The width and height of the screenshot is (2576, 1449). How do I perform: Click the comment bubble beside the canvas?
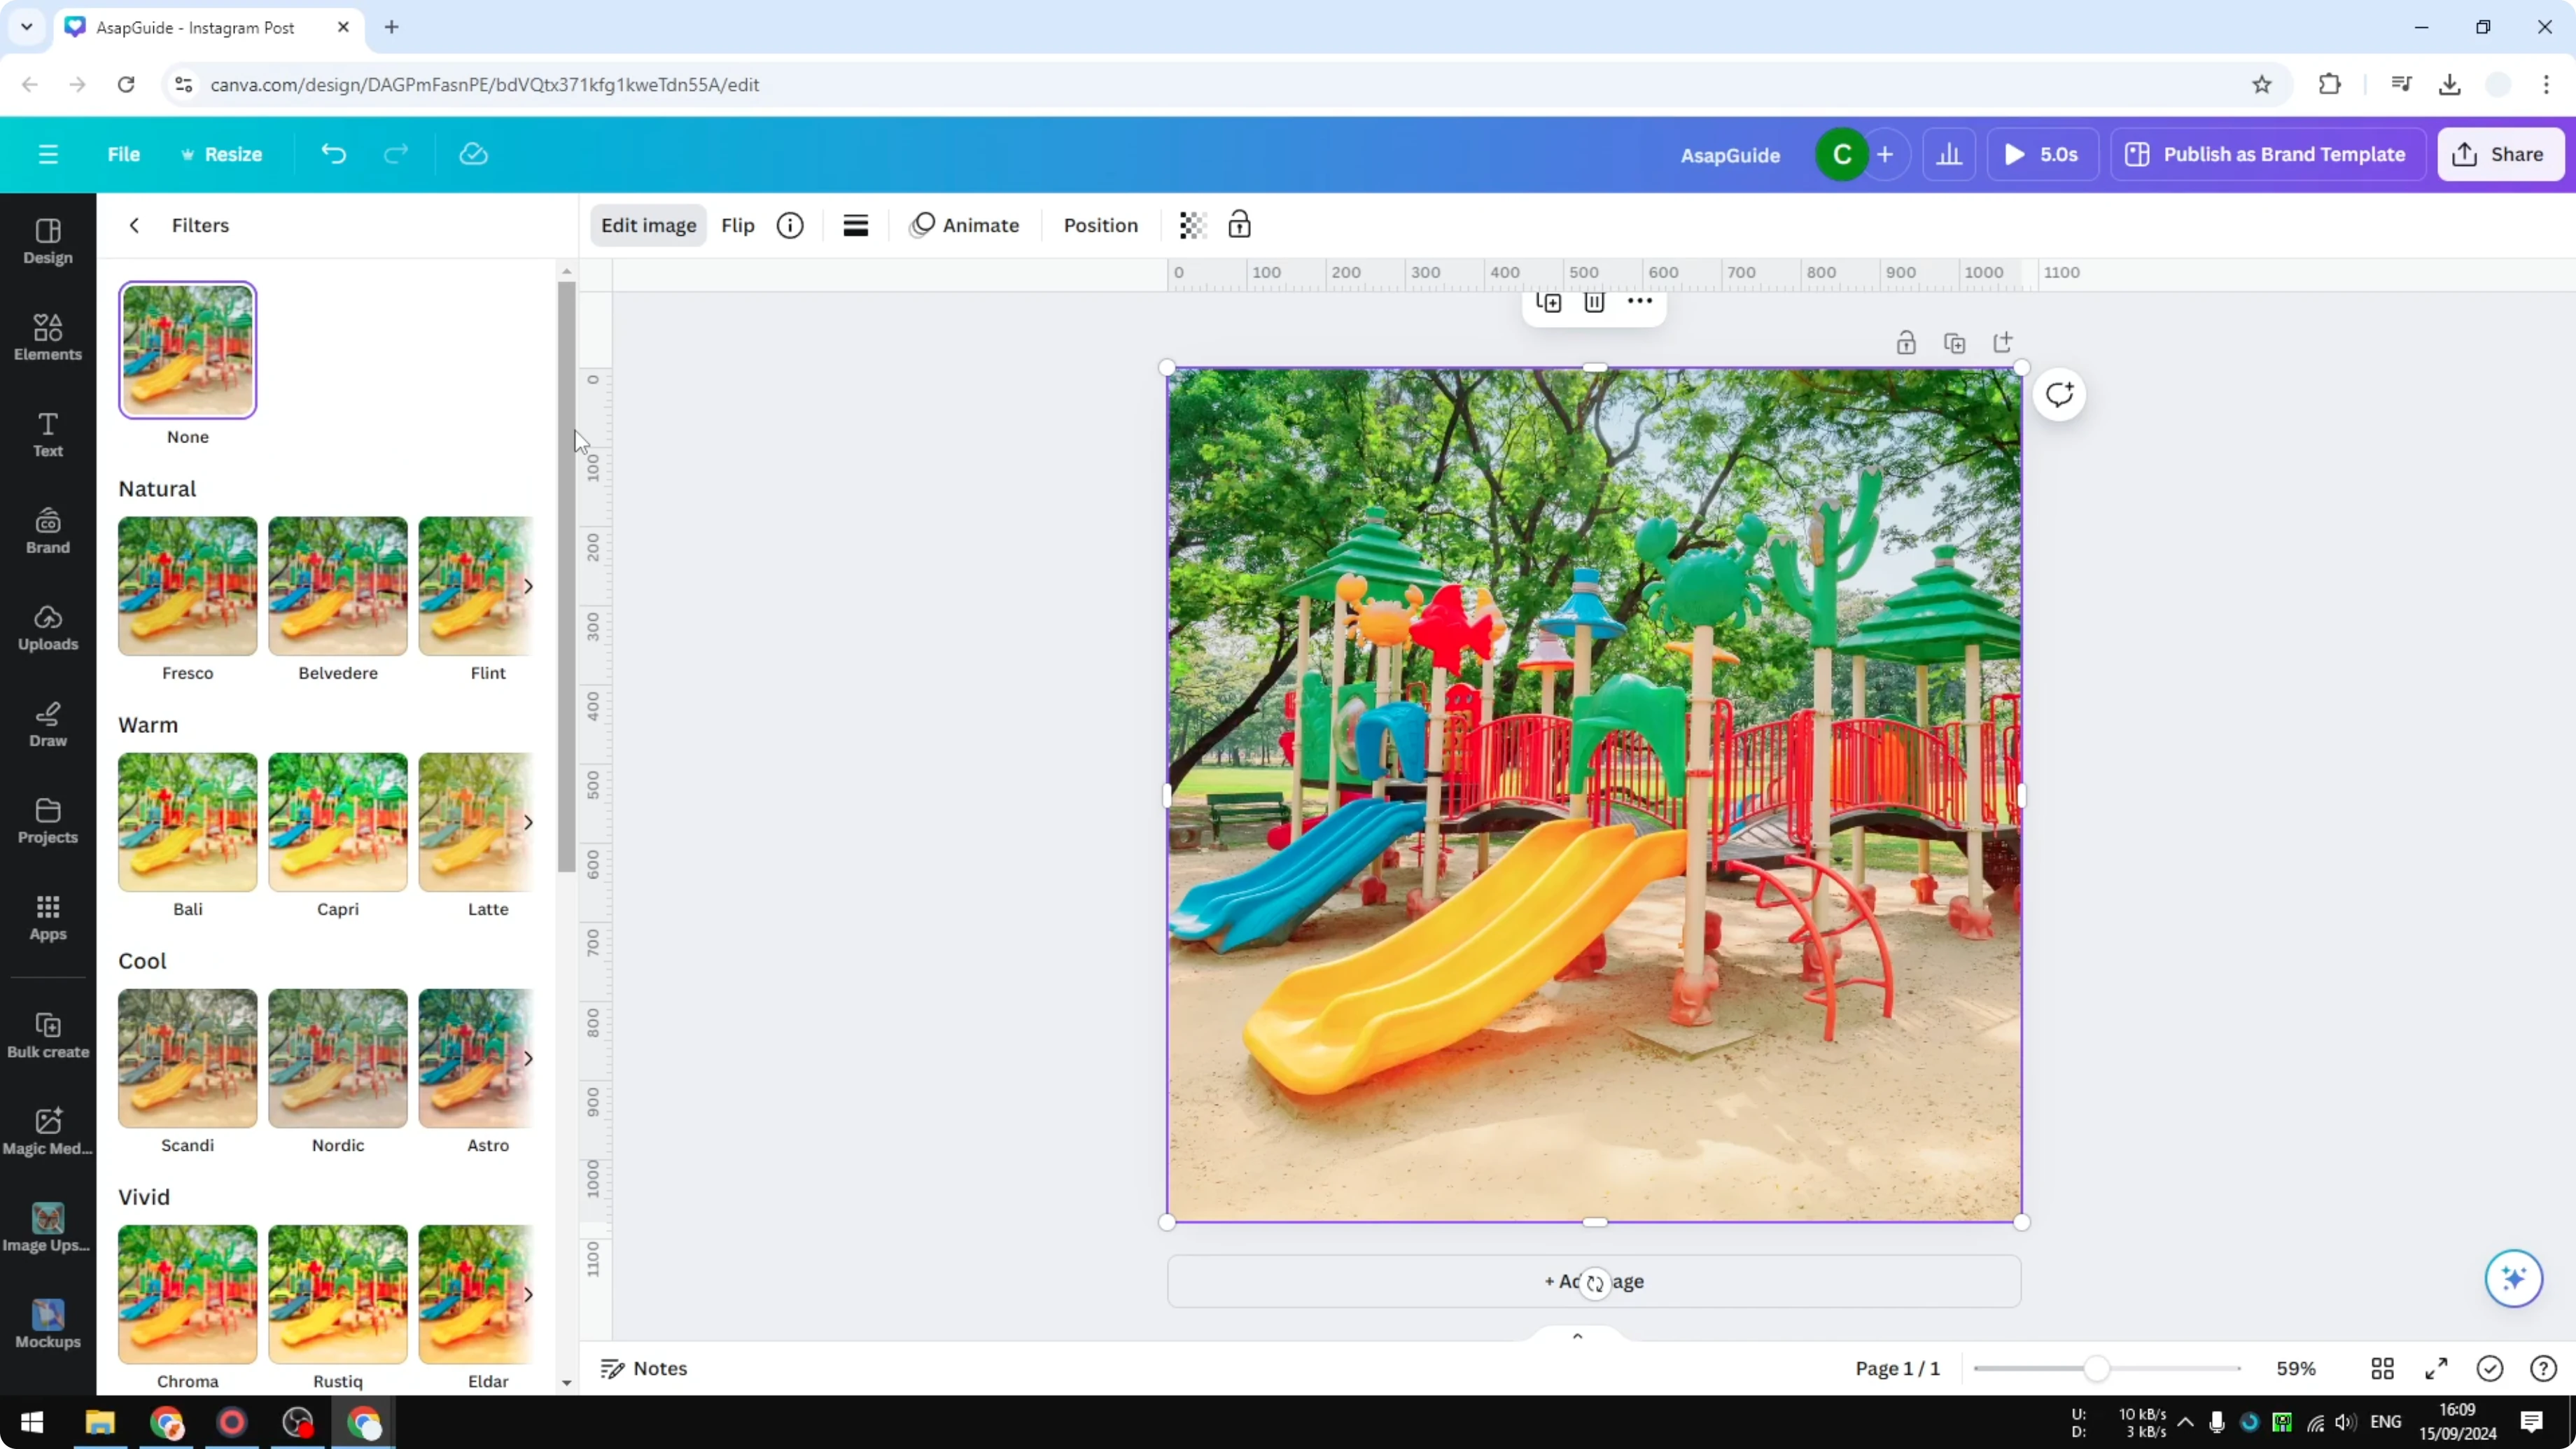(2059, 394)
